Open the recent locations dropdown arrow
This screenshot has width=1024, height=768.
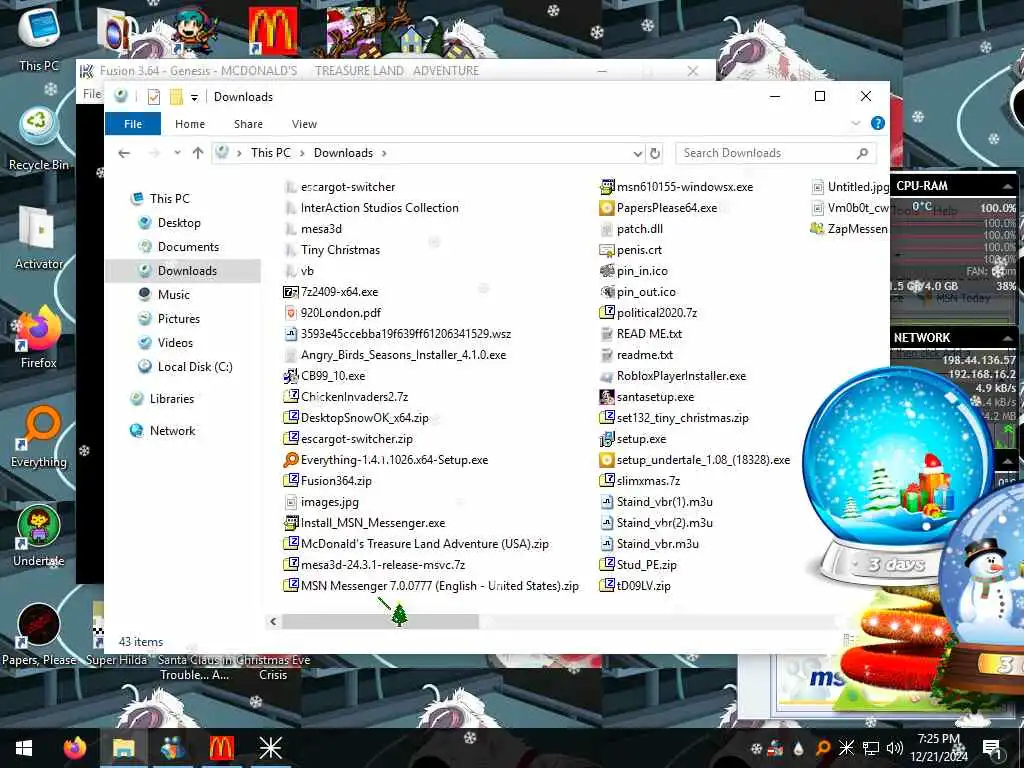tap(177, 153)
